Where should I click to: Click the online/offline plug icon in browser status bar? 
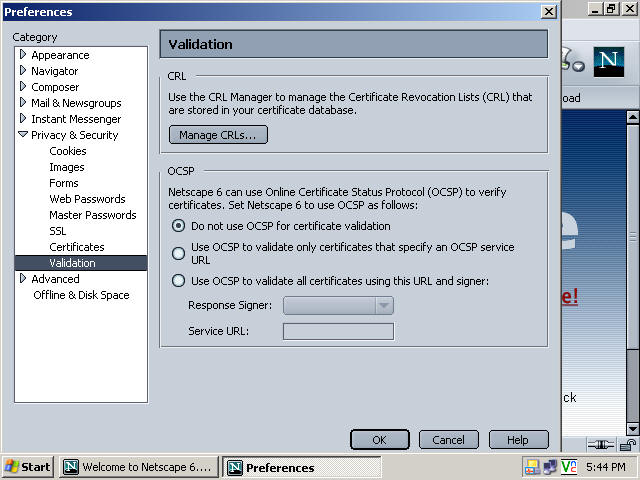(x=600, y=444)
